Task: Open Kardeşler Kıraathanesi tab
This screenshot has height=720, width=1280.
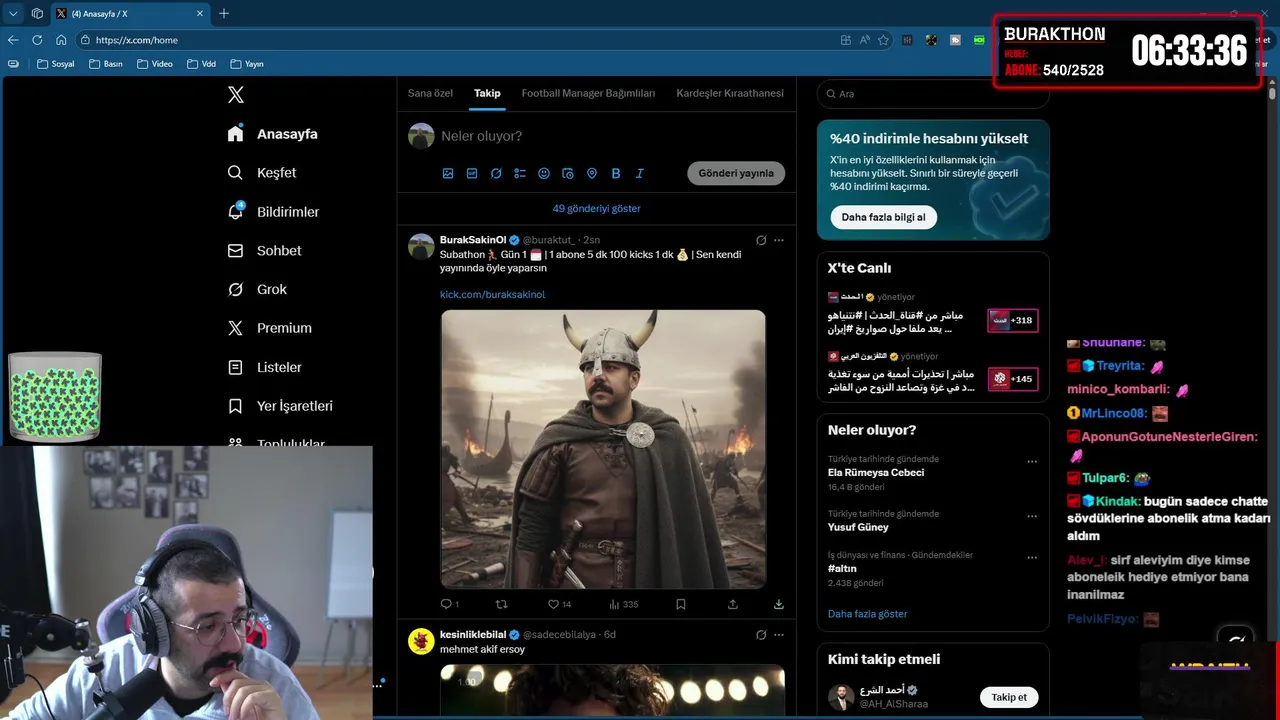Action: pos(730,93)
